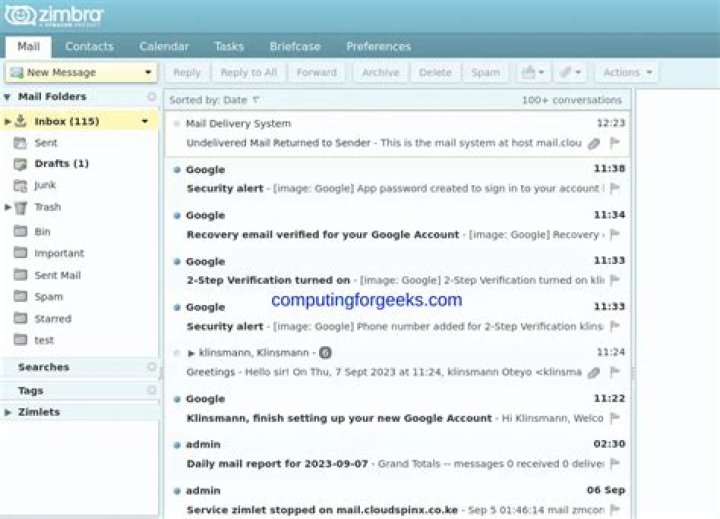The image size is (720, 519).
Task: Open the Calendar tab
Action: click(164, 46)
